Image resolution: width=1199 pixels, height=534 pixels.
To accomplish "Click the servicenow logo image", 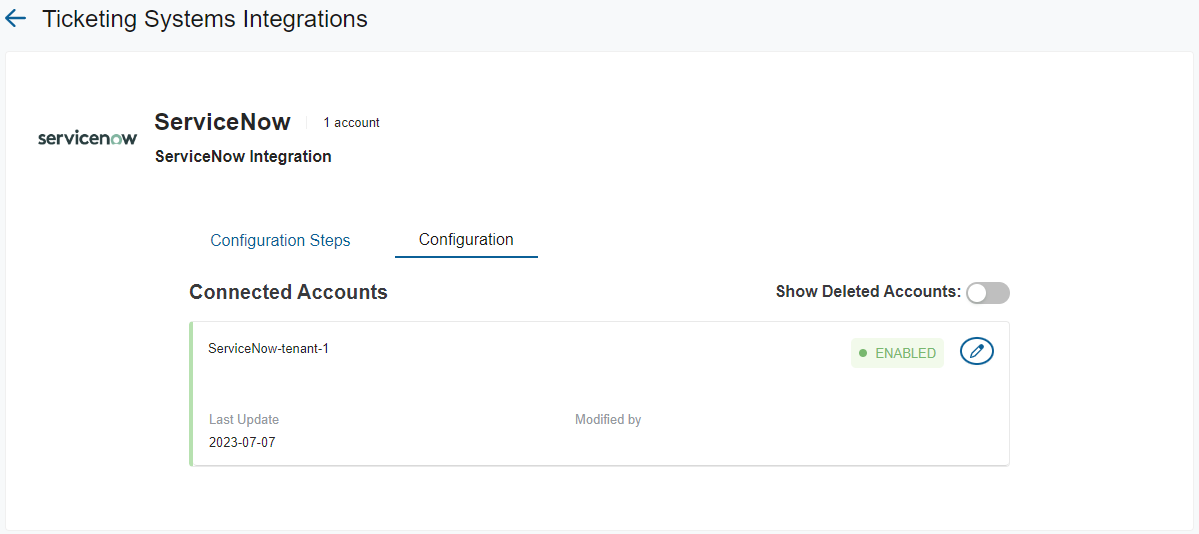I will 87,138.
